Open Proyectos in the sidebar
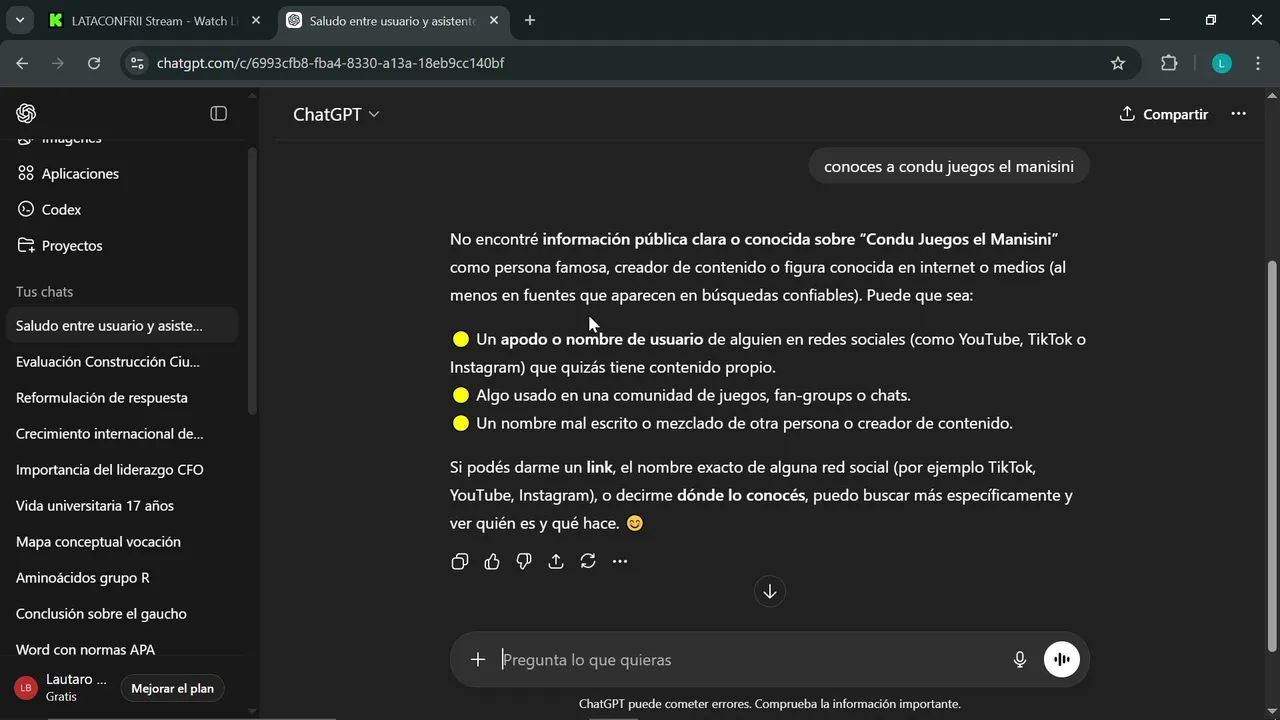This screenshot has height=720, width=1280. click(60, 245)
